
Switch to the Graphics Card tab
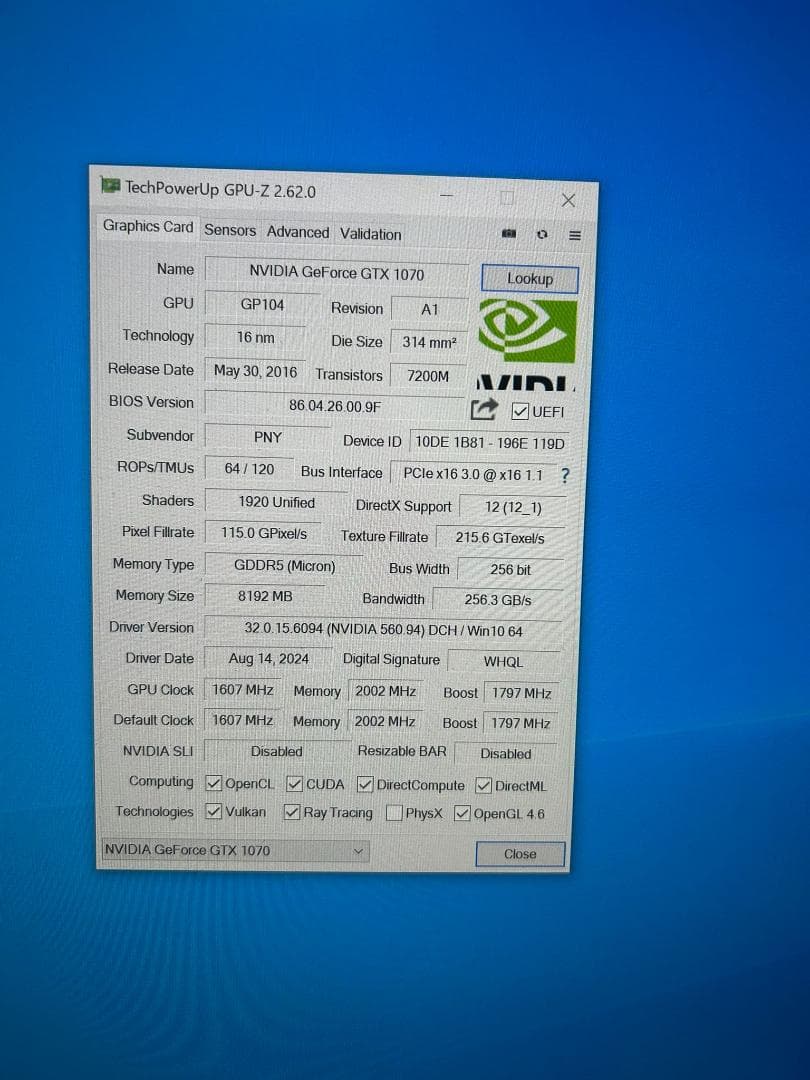(148, 226)
